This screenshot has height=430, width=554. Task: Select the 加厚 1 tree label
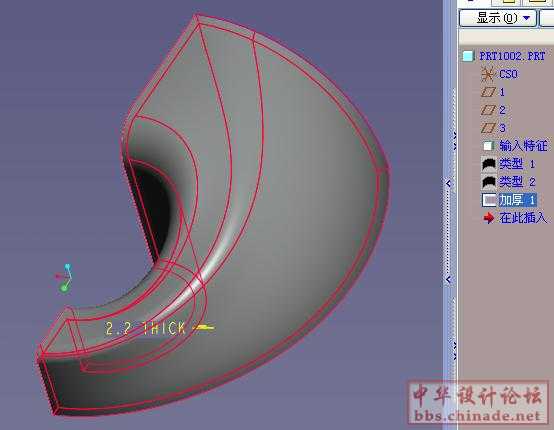point(518,200)
